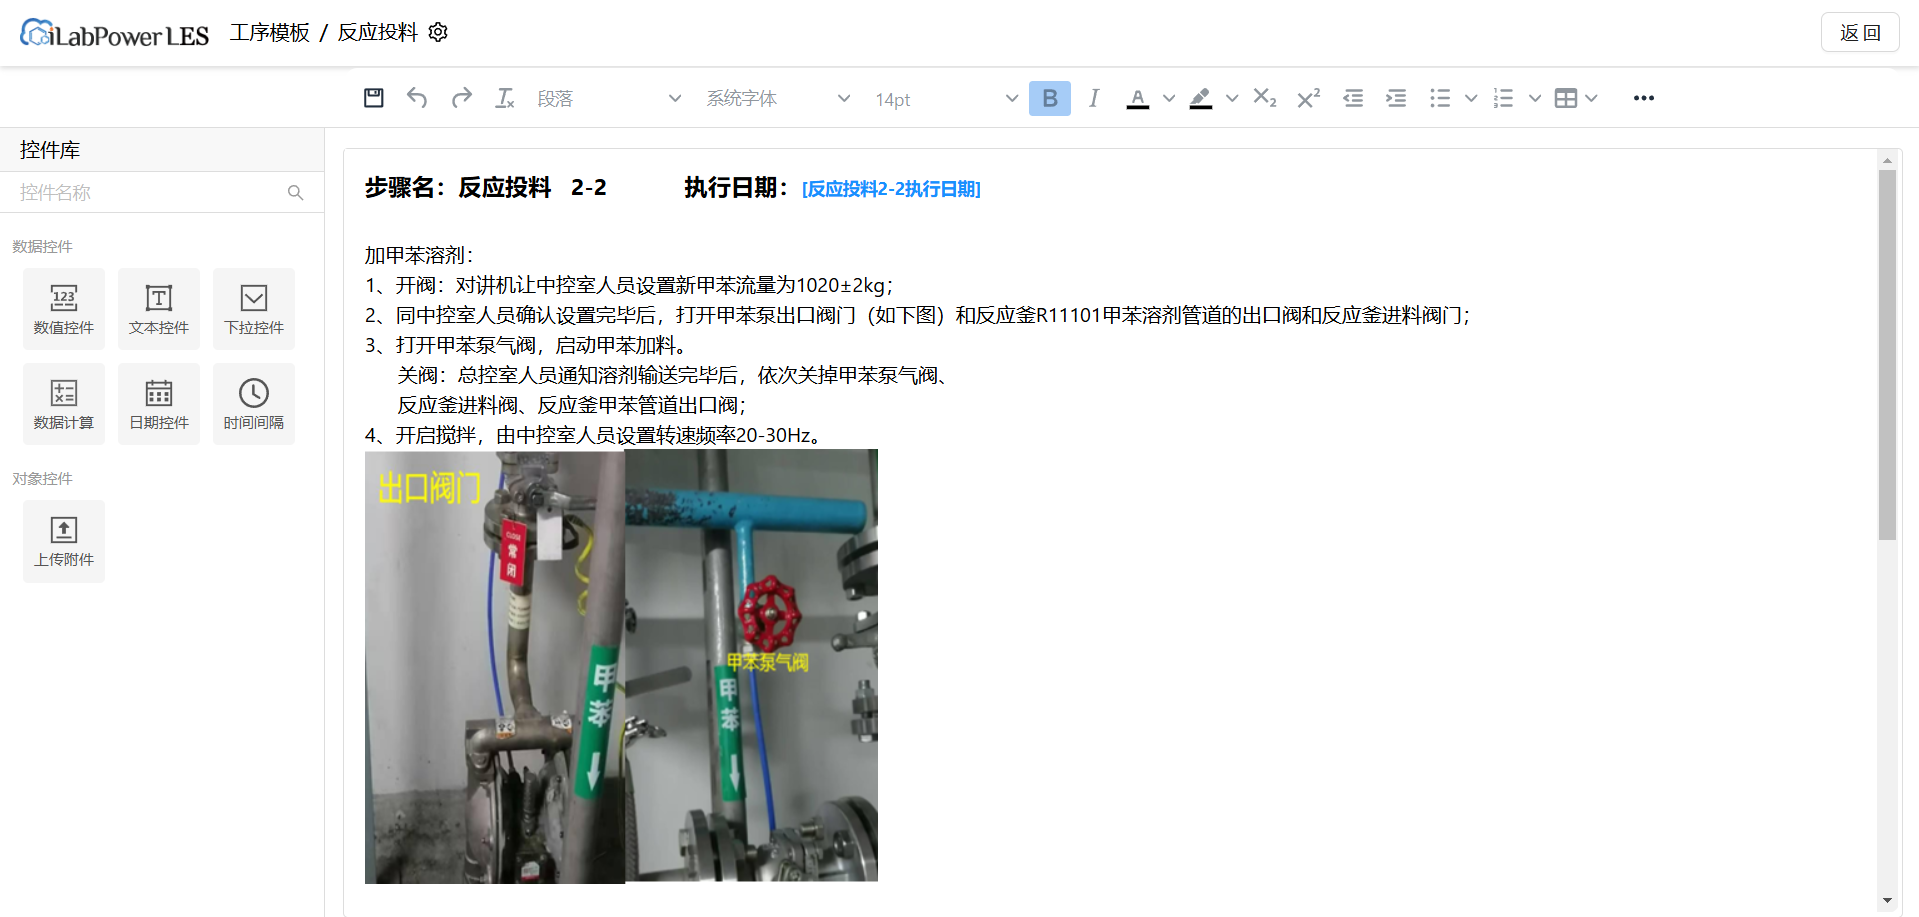The height and width of the screenshot is (917, 1919).
Task: Click the 反应投料 breadcrumb title
Action: pyautogui.click(x=378, y=32)
